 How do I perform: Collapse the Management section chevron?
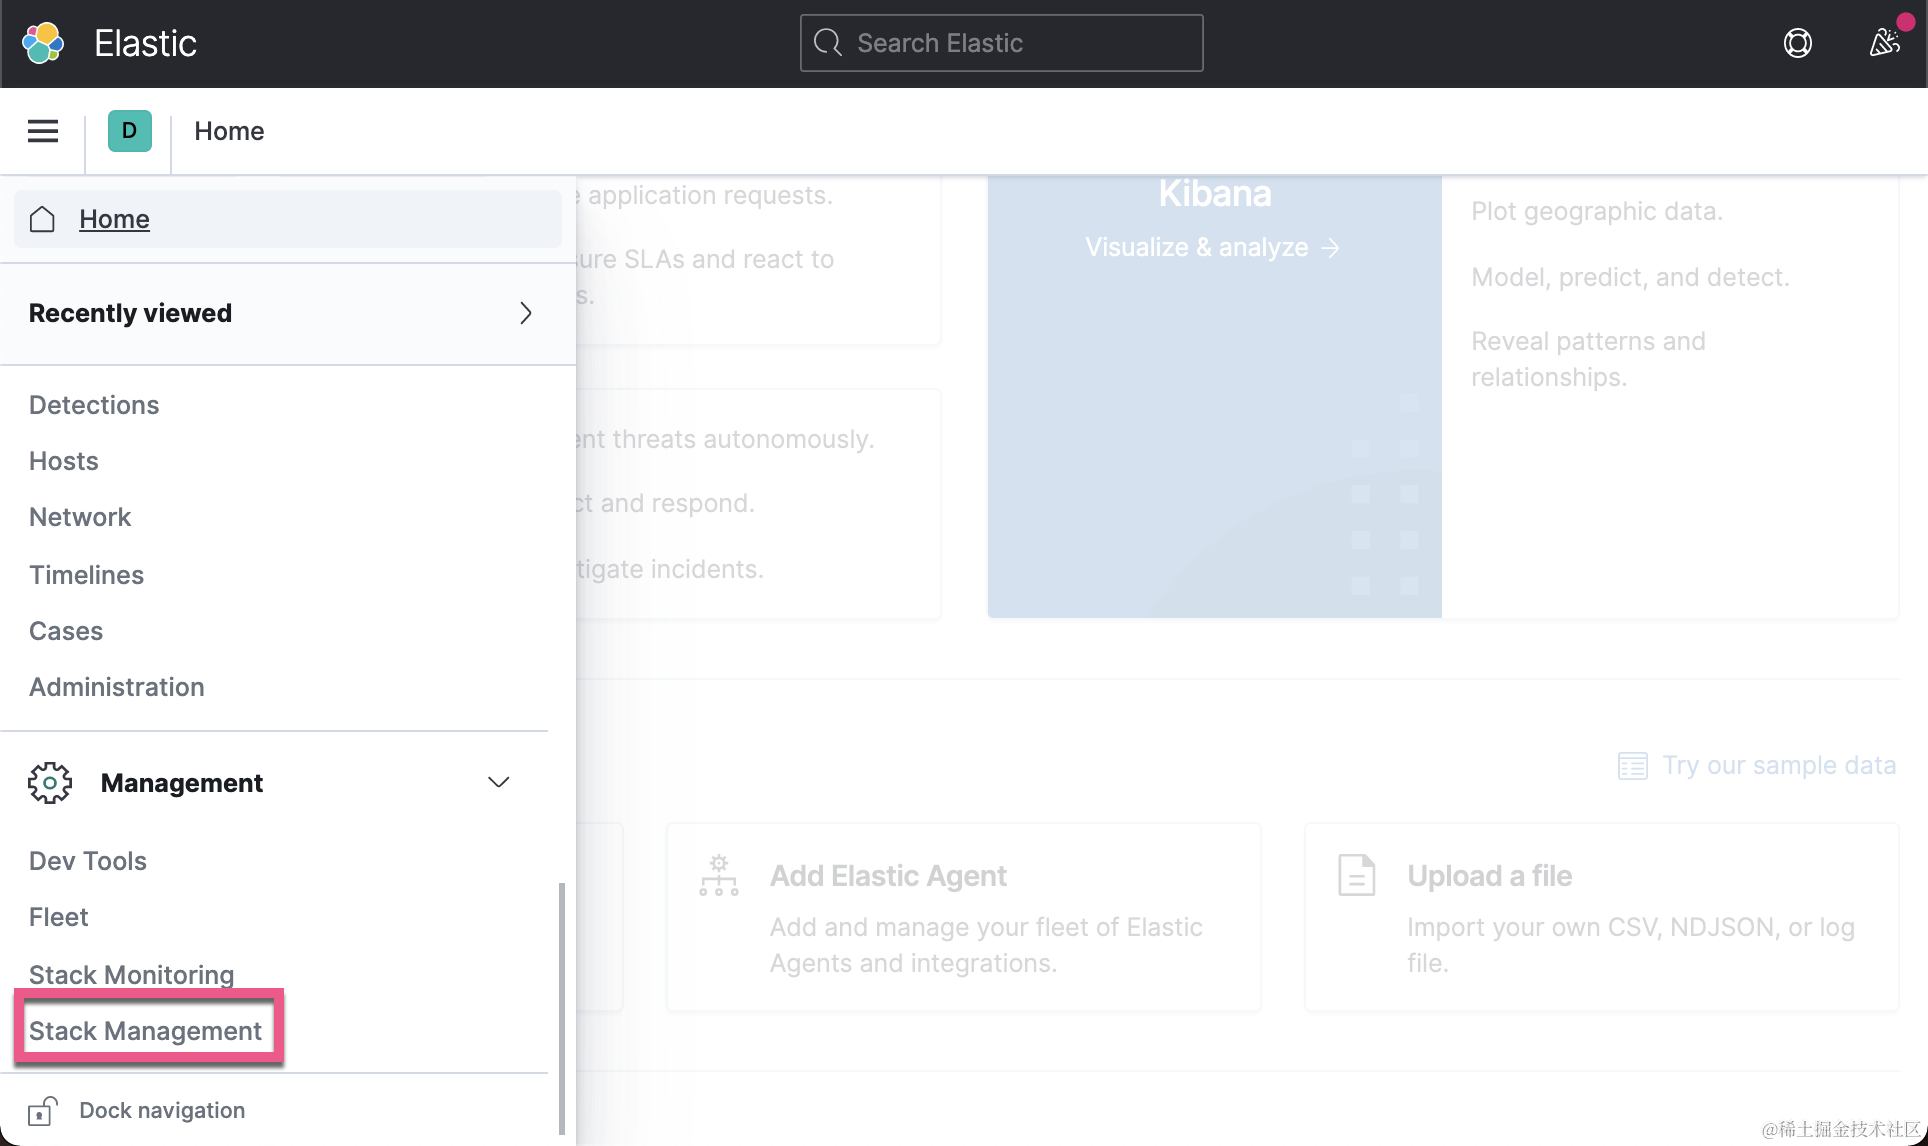(x=498, y=782)
